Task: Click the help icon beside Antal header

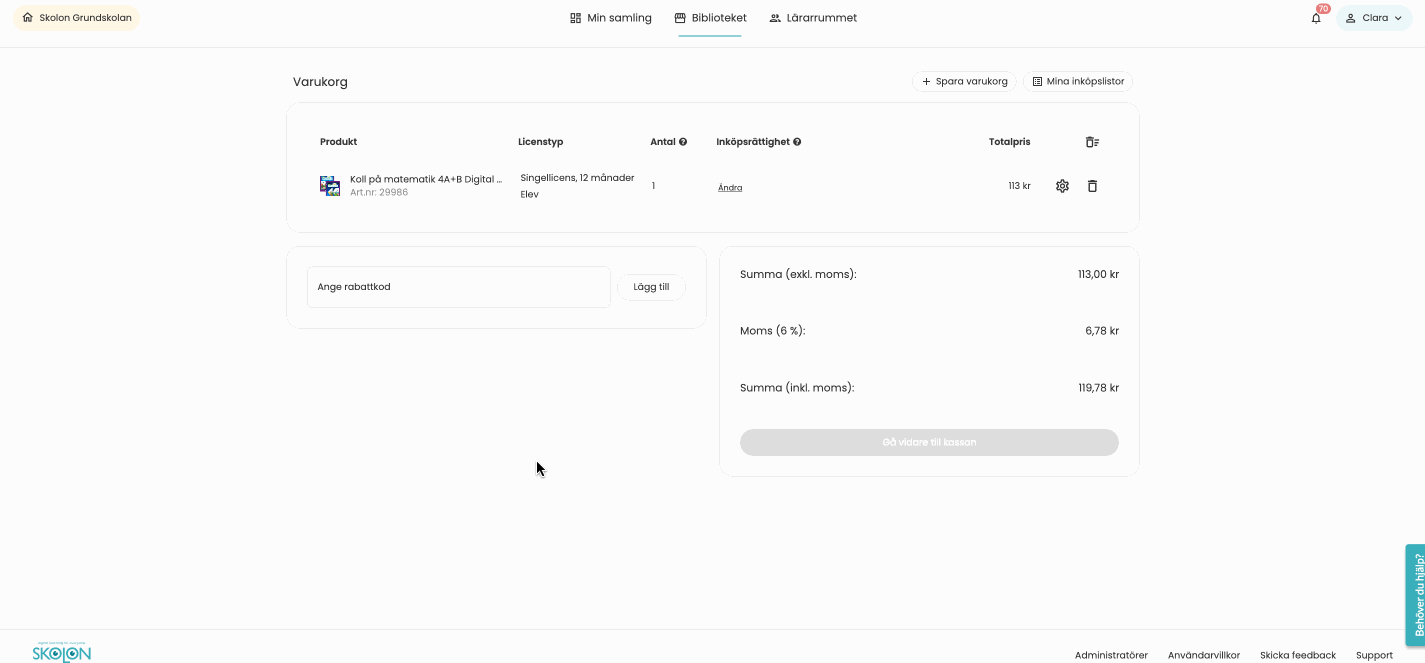Action: [x=683, y=141]
